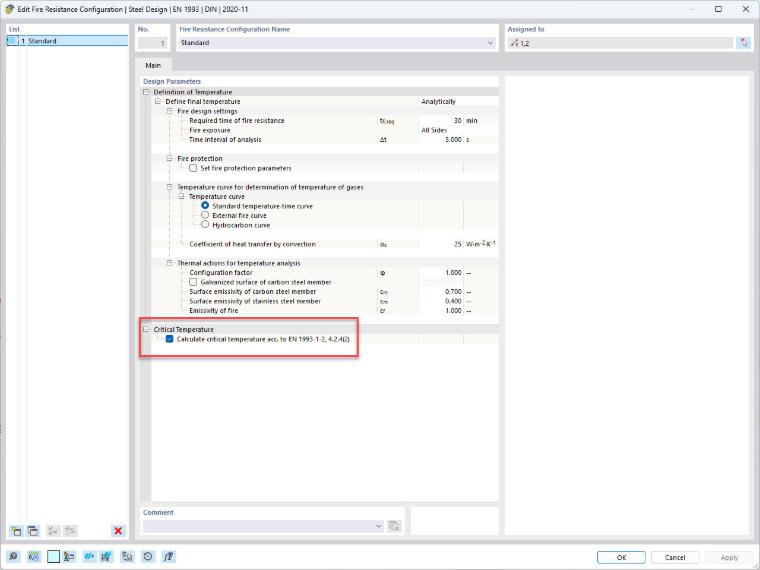Click 'Time interval of analysis' row label
The width and height of the screenshot is (760, 570).
(225, 140)
